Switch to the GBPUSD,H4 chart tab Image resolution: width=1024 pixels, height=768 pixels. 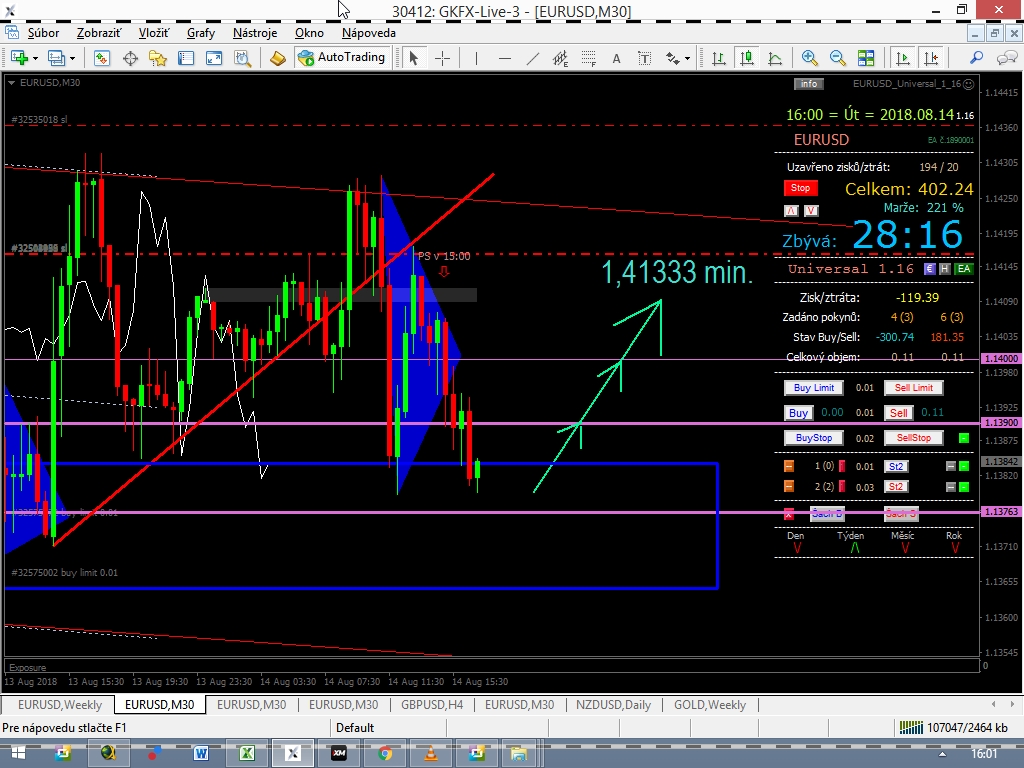pos(432,705)
